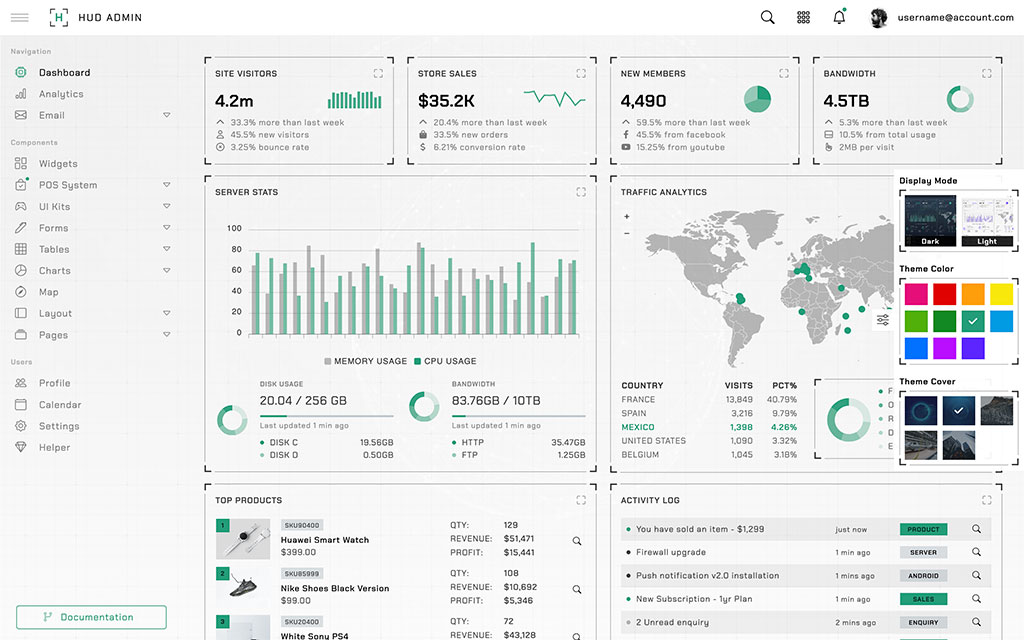The image size is (1024, 640).
Task: Expand the POS System submenu
Action: coord(167,185)
